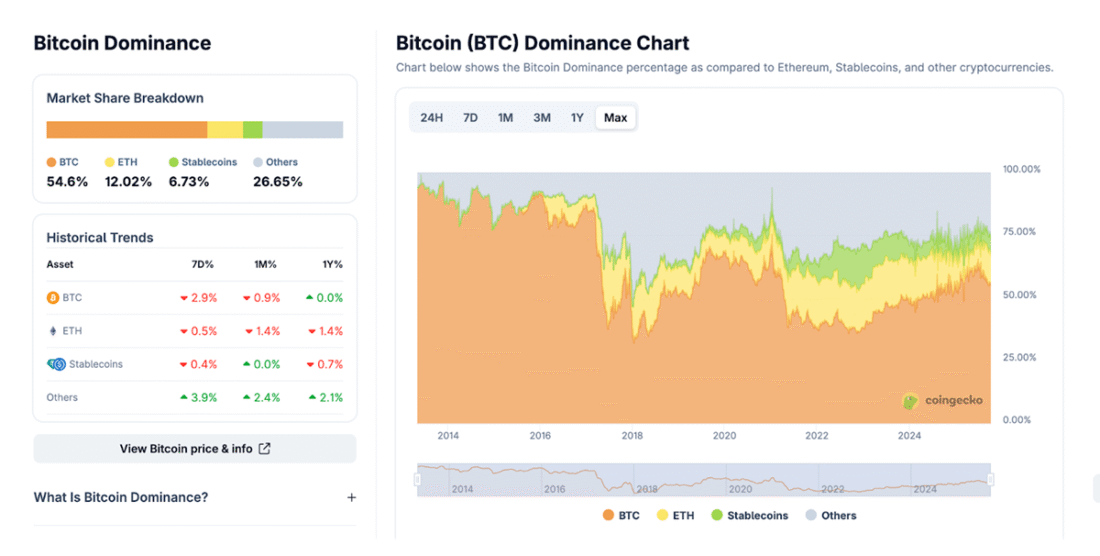This screenshot has width=1100, height=556.
Task: Click the yellow ETH dot in Market Share
Action: pos(108,162)
